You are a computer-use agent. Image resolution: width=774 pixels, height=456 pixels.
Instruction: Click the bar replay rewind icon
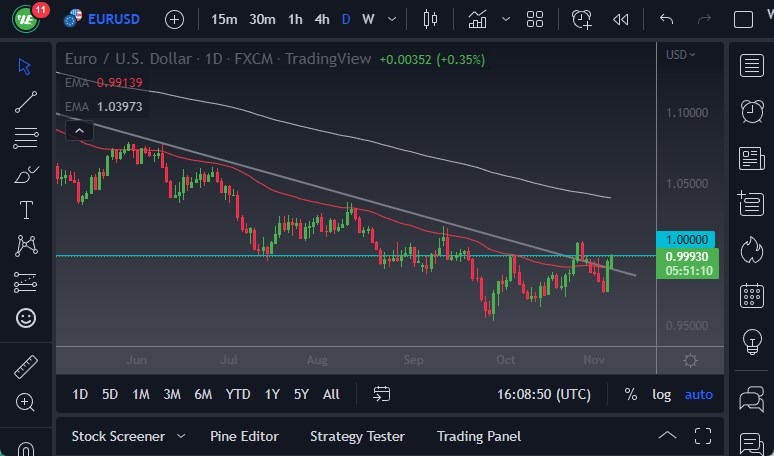coord(621,19)
